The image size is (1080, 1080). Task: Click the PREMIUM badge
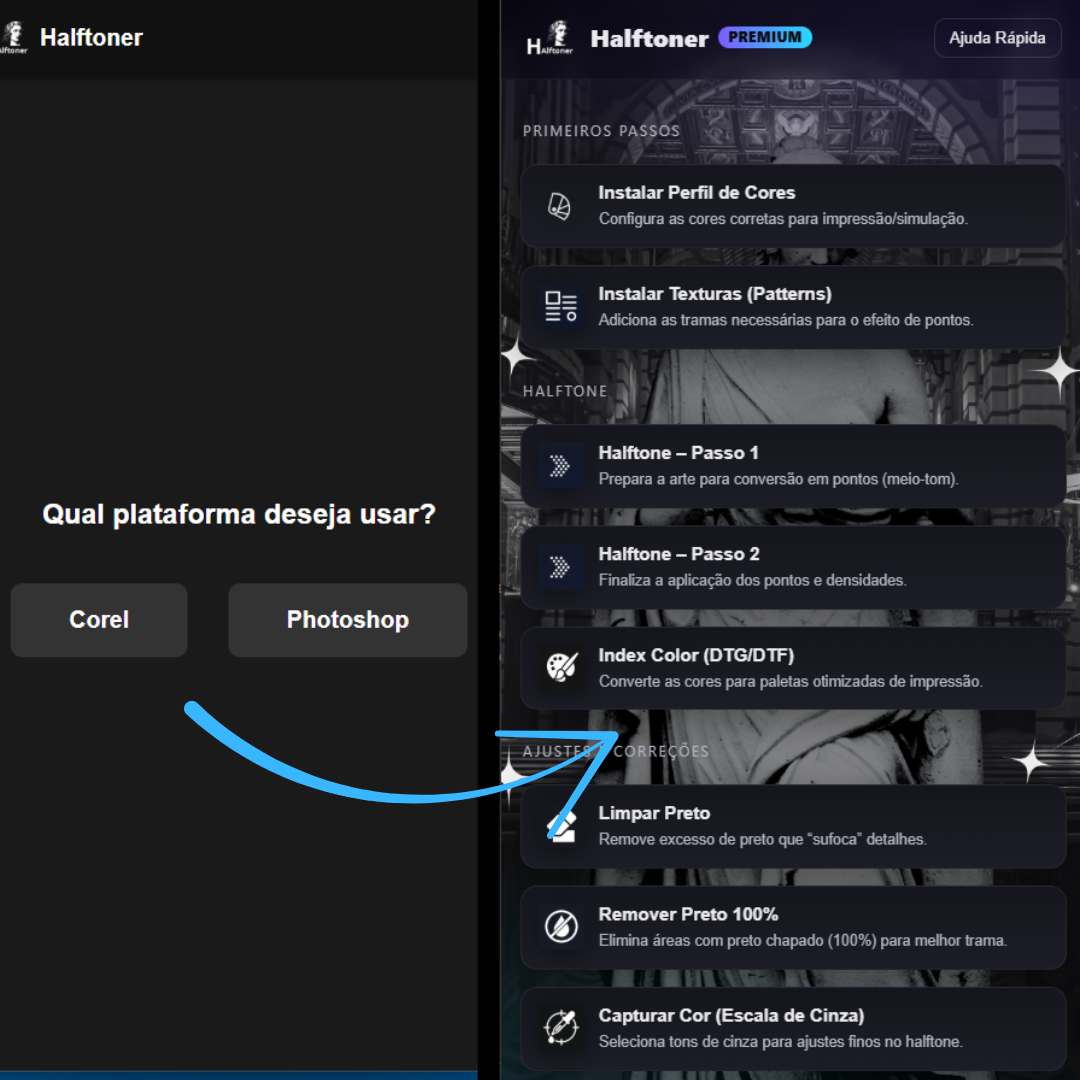tap(765, 37)
